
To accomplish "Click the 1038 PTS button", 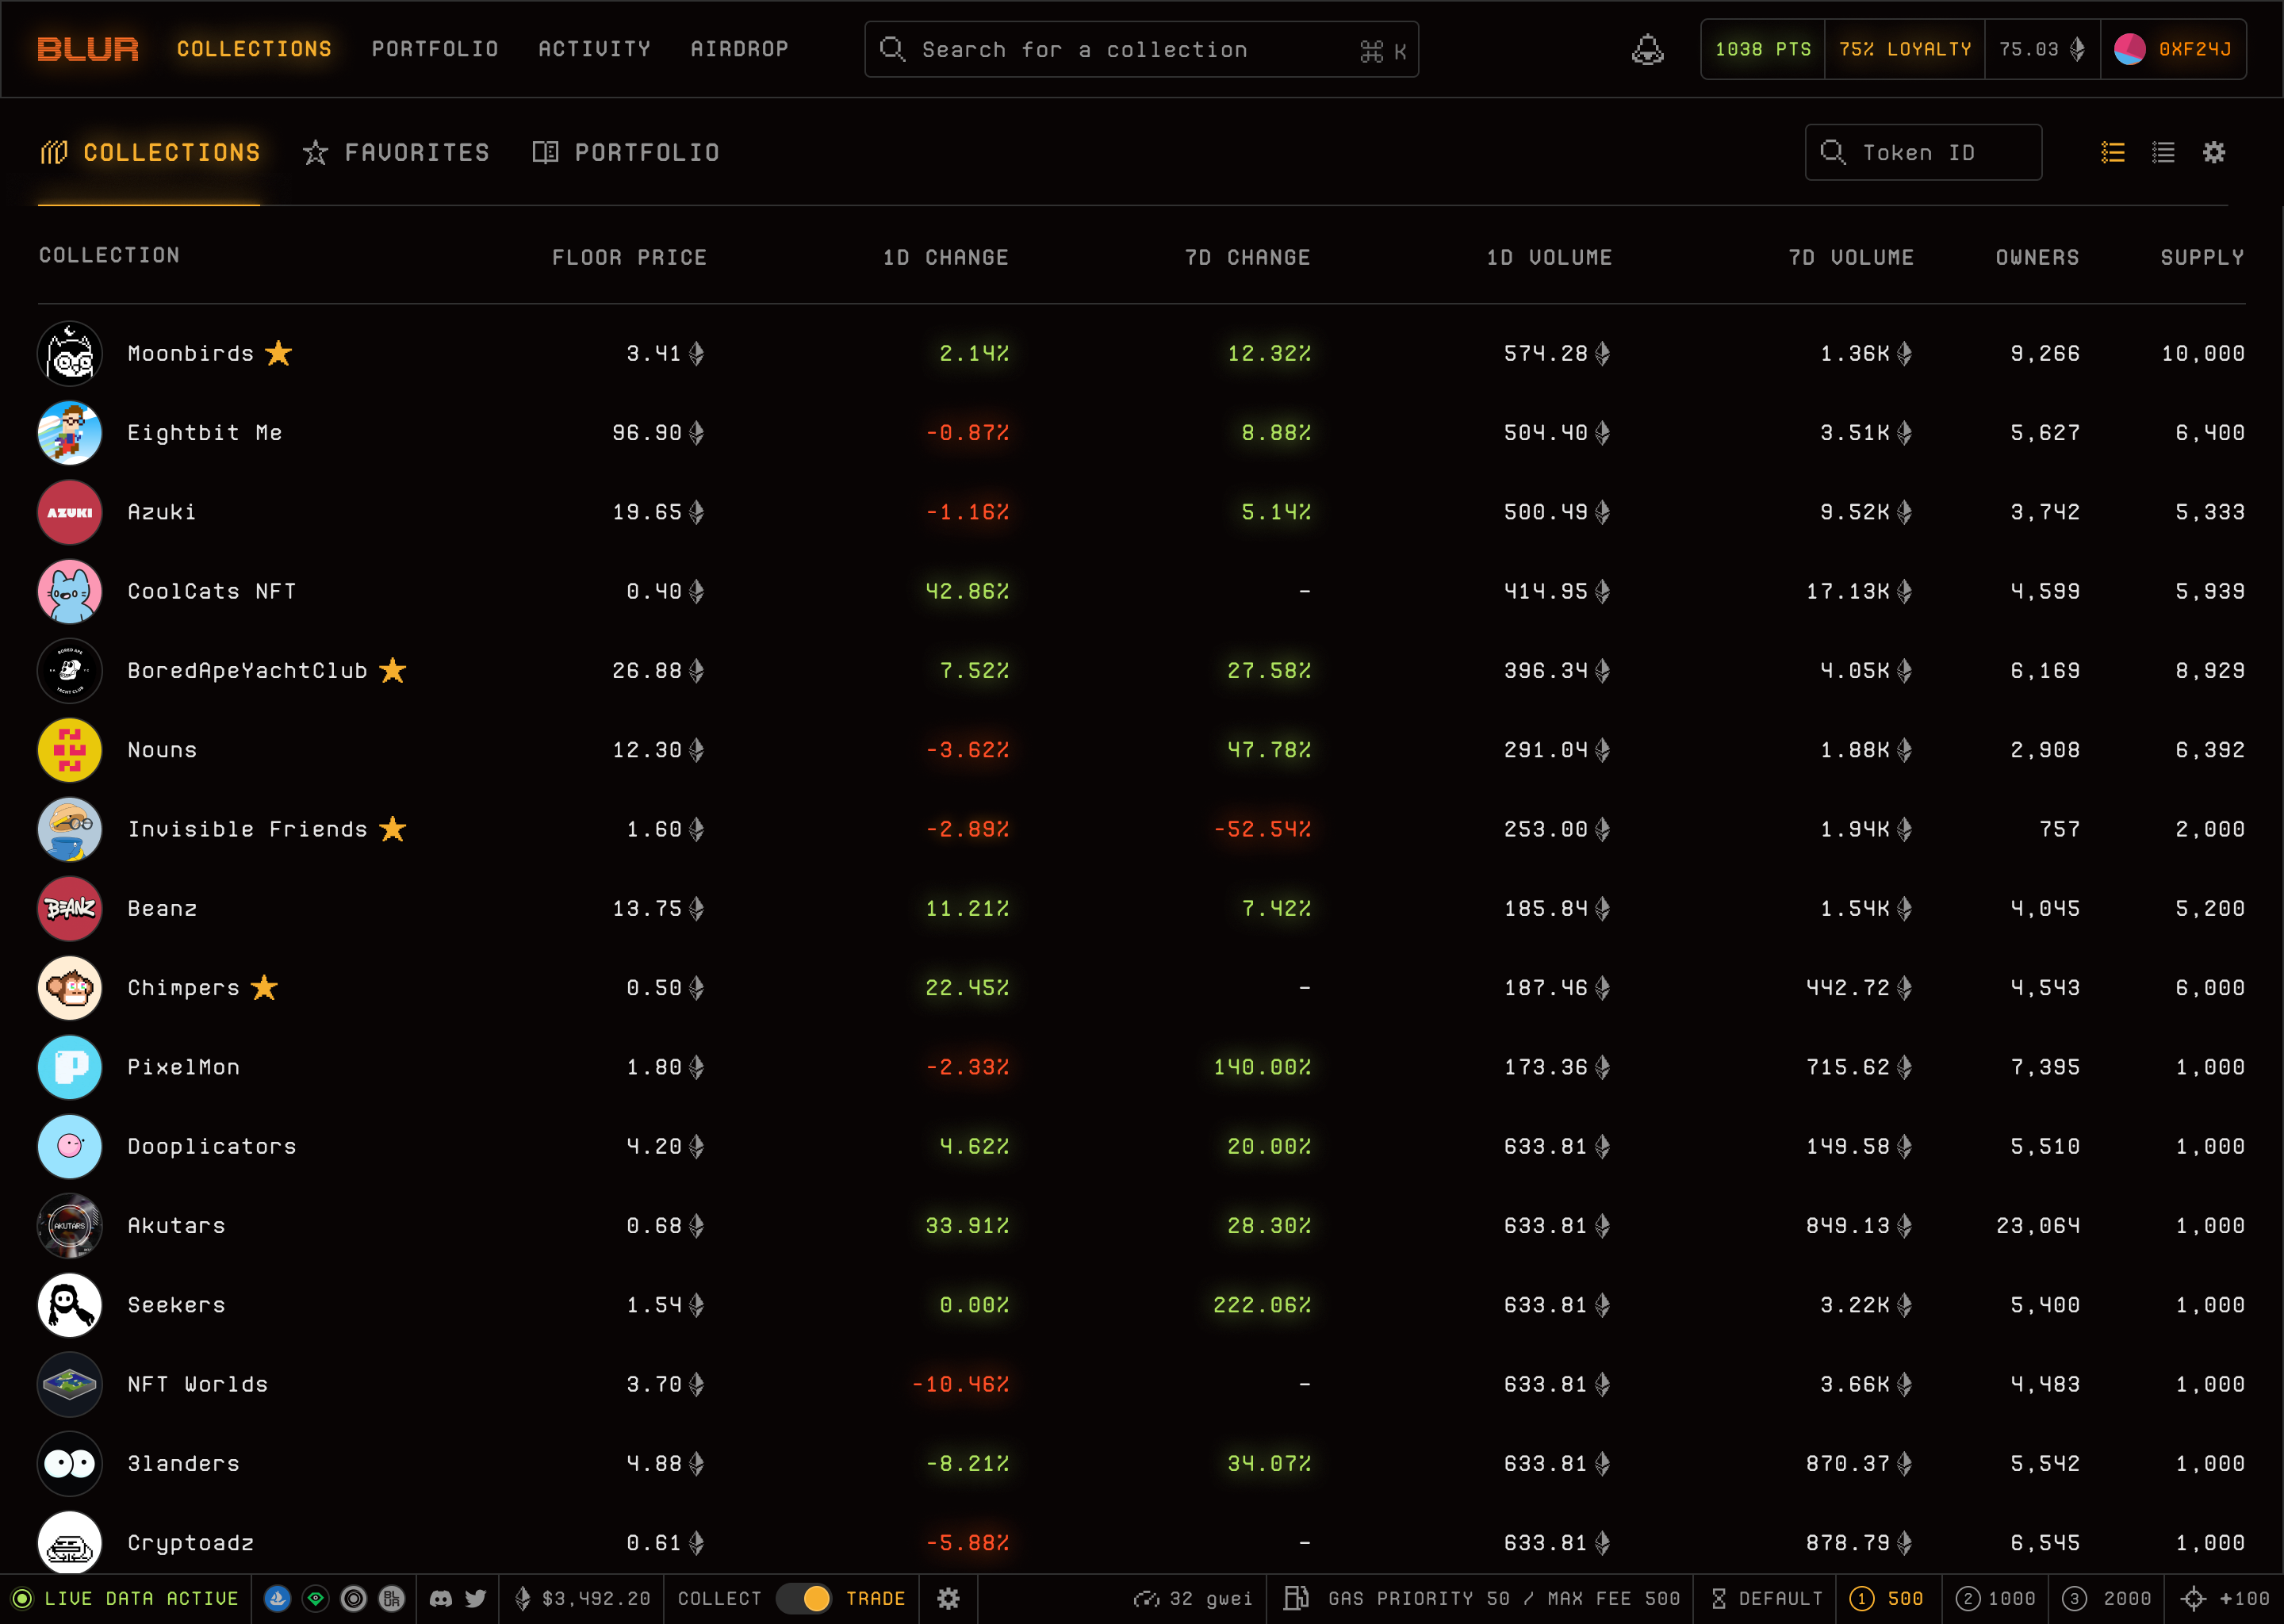I will (x=1763, y=49).
